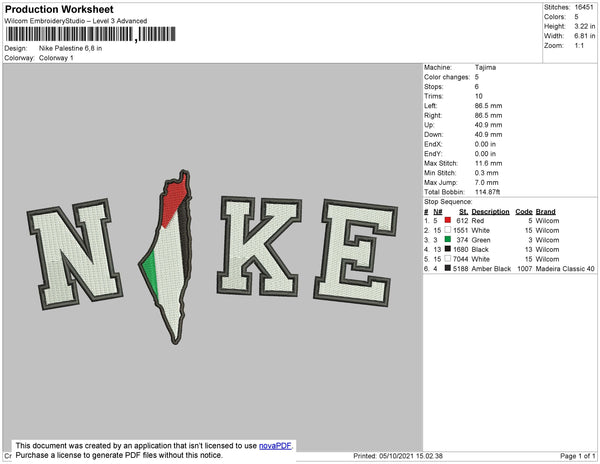600x464 pixels.
Task: Click the 'Production Worksheet' title
Action: pyautogui.click(x=59, y=9)
